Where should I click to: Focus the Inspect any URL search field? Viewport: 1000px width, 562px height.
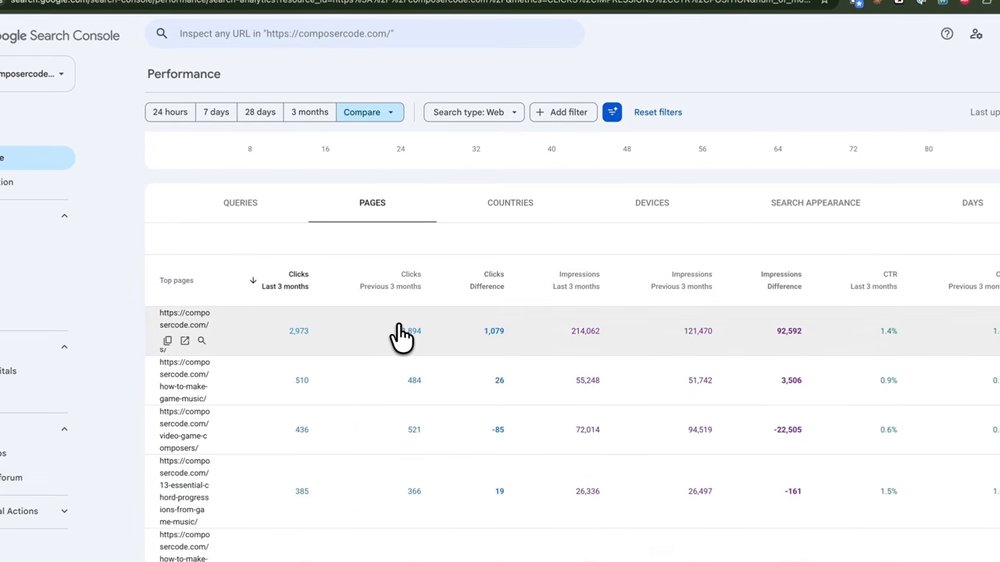365,33
